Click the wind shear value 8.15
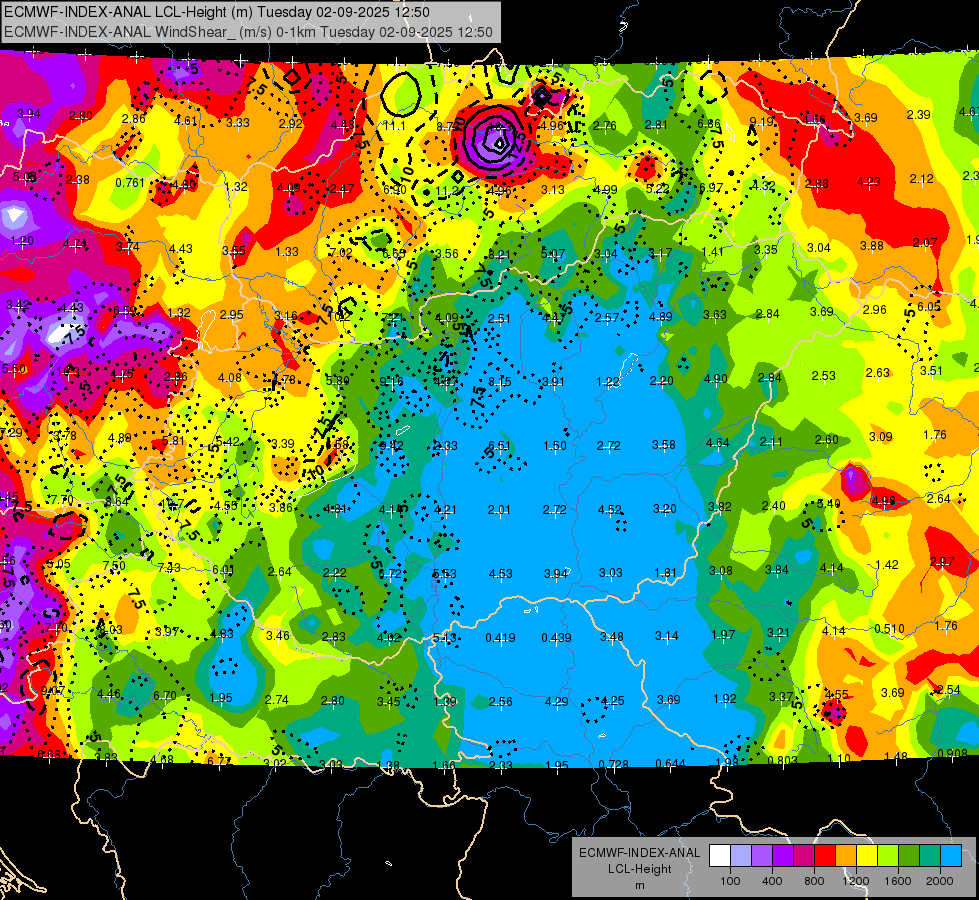The height and width of the screenshot is (900, 979). tap(499, 382)
